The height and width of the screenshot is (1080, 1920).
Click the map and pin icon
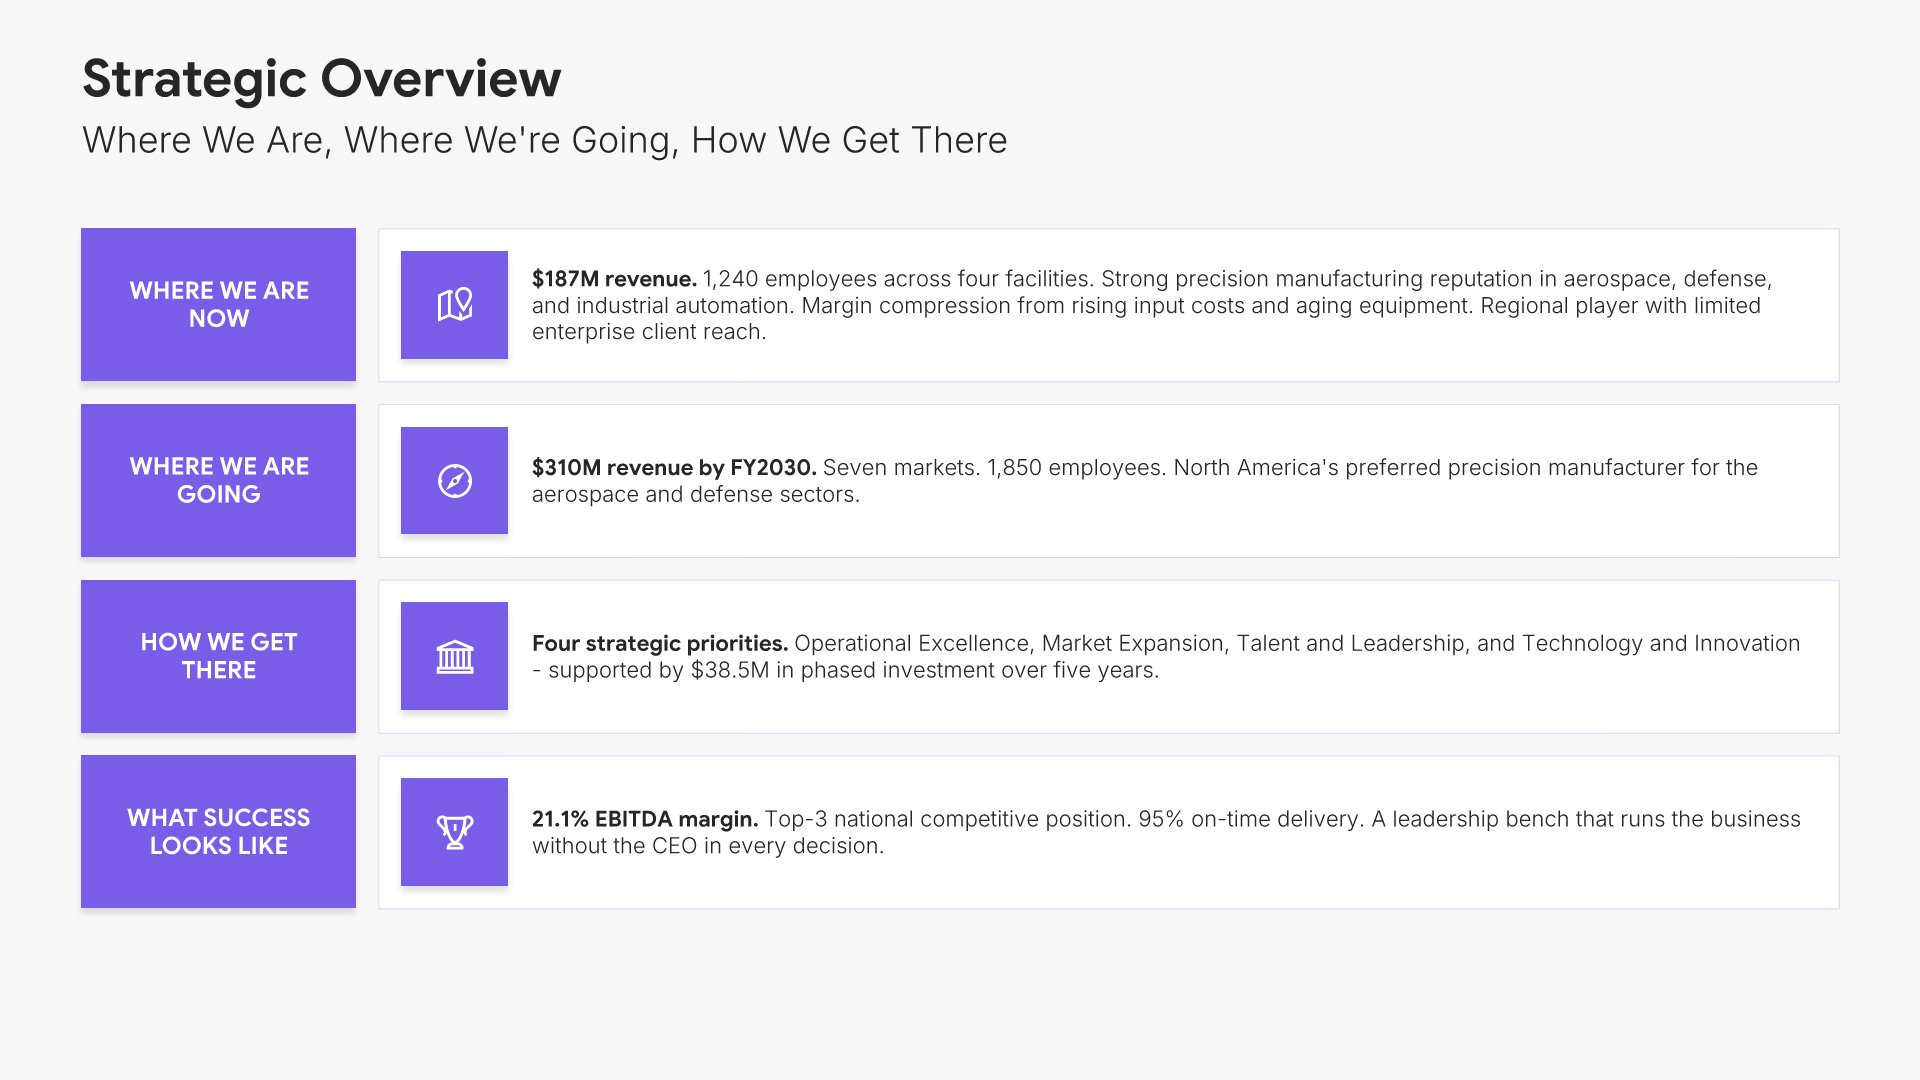[x=454, y=305]
